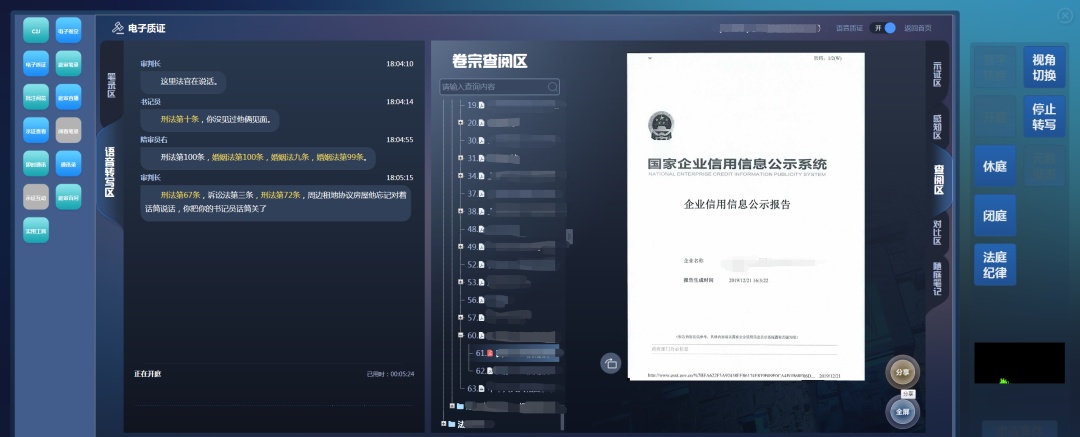Click 婚姻法第100条 highlighted reference
This screenshot has width=1080, height=437.
(x=238, y=157)
